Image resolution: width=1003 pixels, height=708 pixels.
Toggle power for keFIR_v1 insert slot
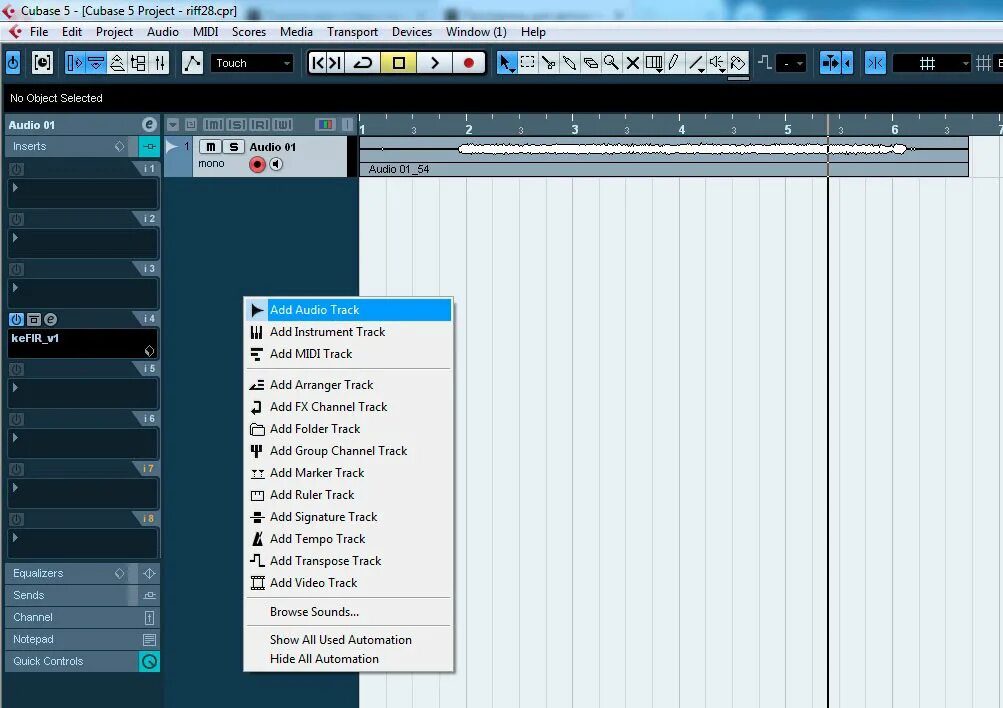[x=17, y=319]
